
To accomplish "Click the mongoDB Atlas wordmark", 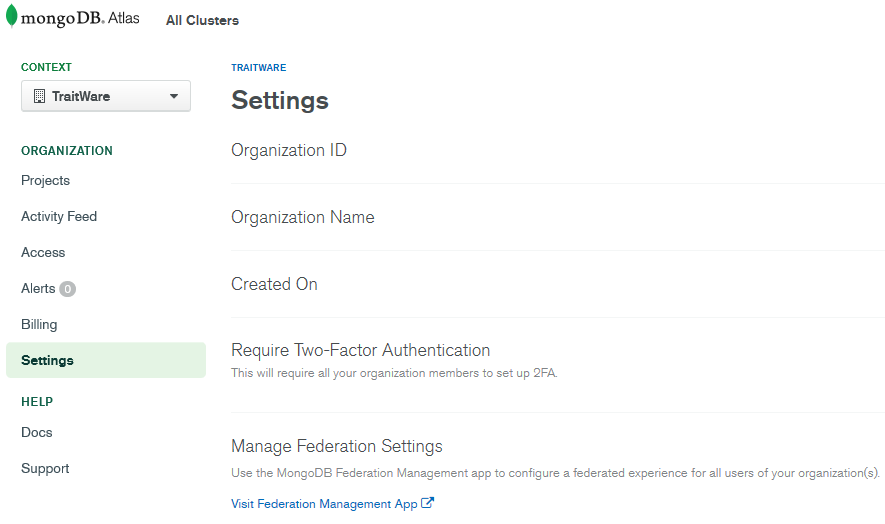I will (80, 18).
